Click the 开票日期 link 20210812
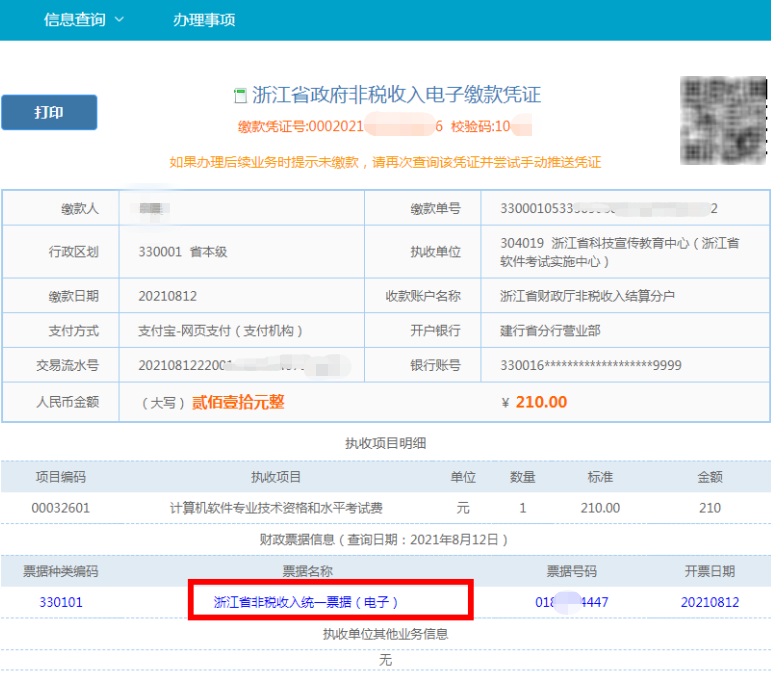 click(x=710, y=602)
